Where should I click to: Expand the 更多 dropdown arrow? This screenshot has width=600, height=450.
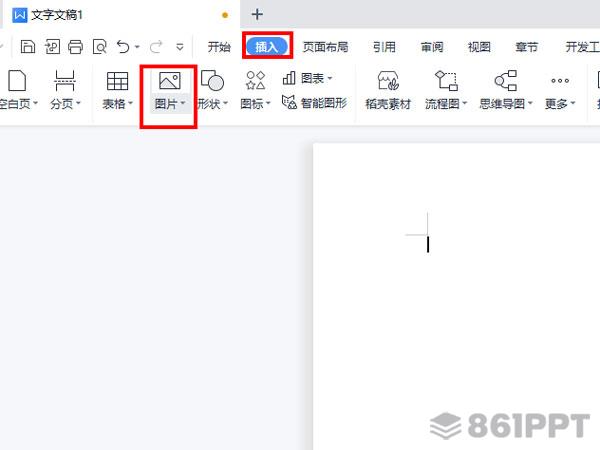[573, 103]
